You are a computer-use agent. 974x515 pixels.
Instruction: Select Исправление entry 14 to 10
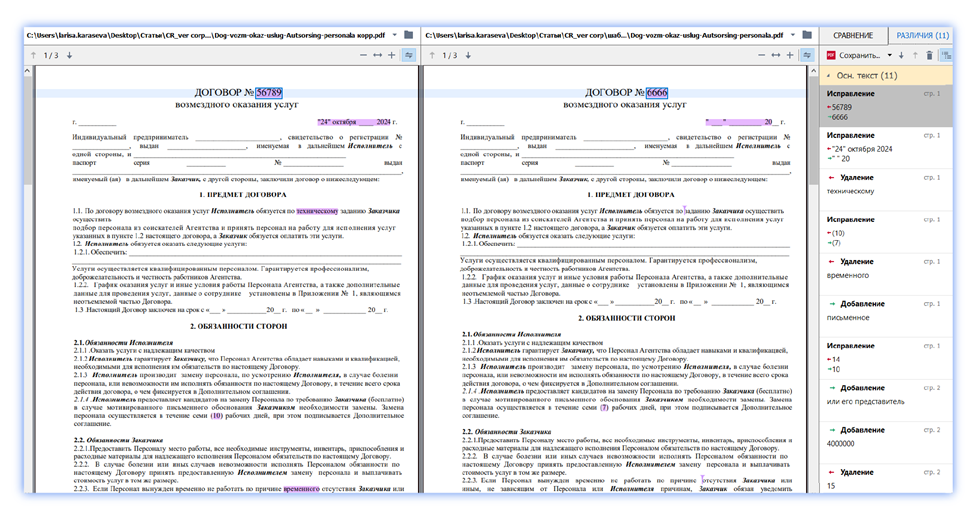click(886, 358)
